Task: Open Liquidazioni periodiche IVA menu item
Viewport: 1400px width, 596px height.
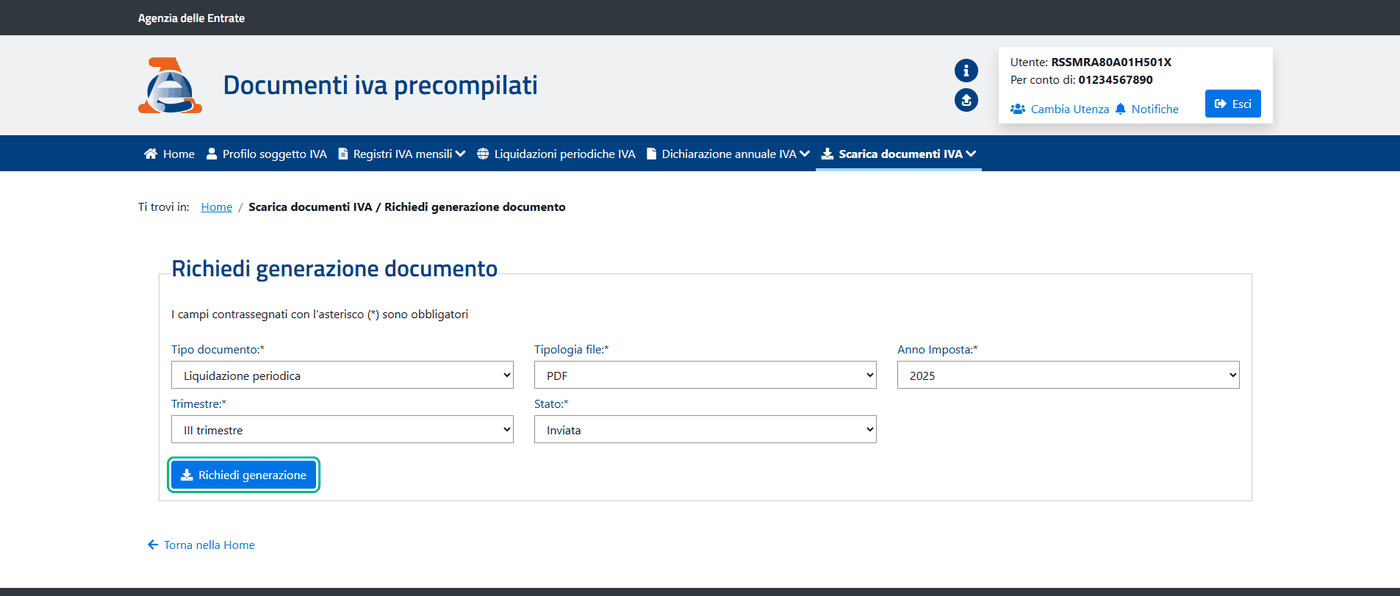Action: coord(556,154)
